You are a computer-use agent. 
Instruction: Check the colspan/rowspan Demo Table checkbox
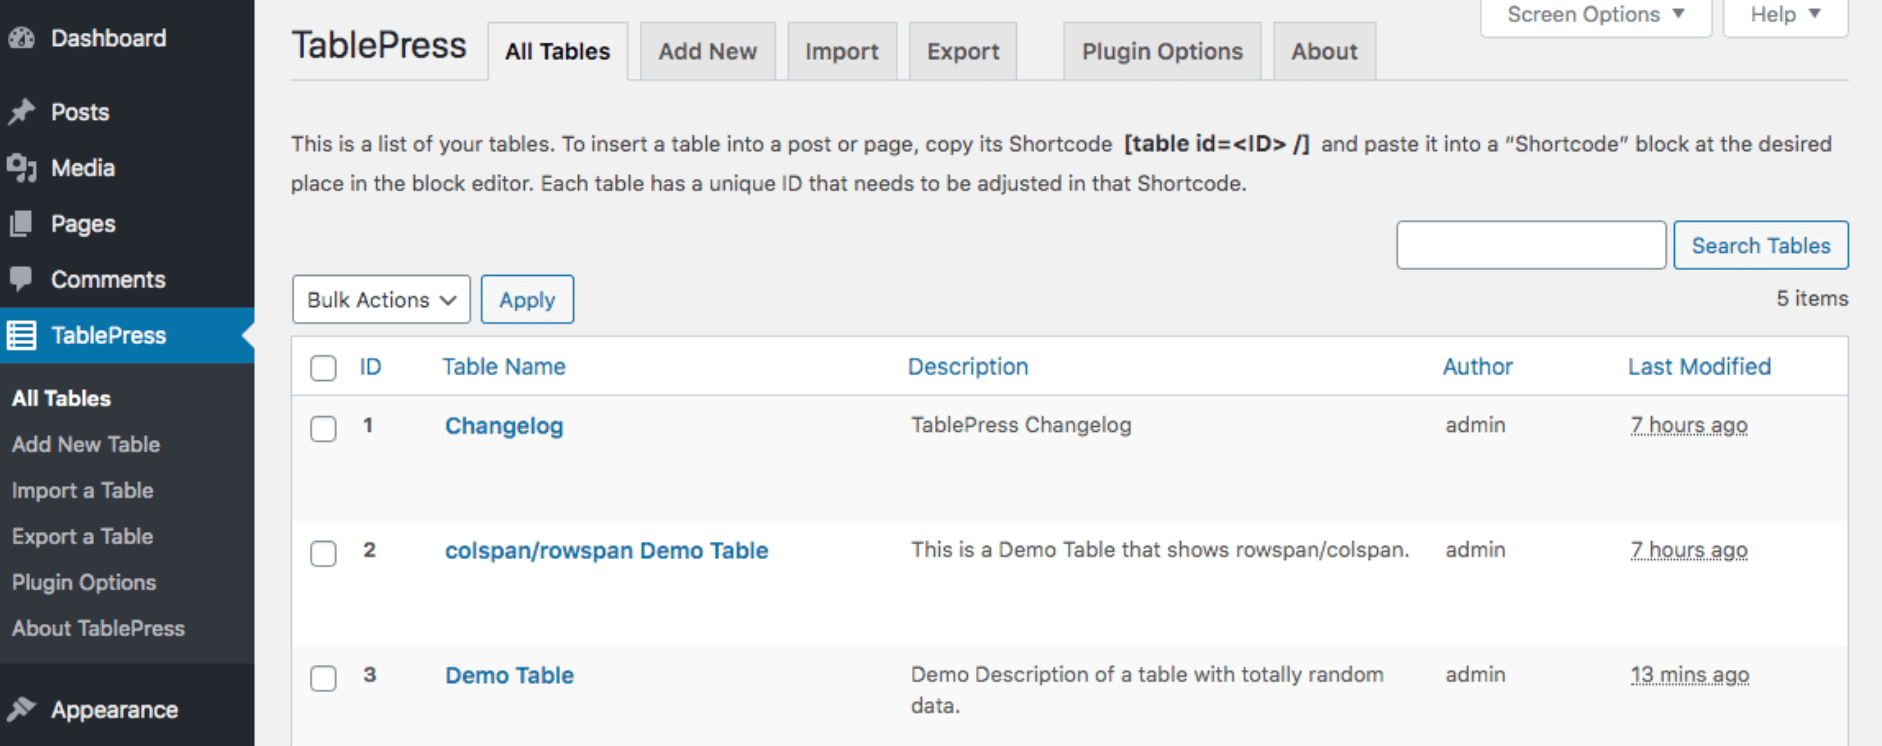[323, 553]
